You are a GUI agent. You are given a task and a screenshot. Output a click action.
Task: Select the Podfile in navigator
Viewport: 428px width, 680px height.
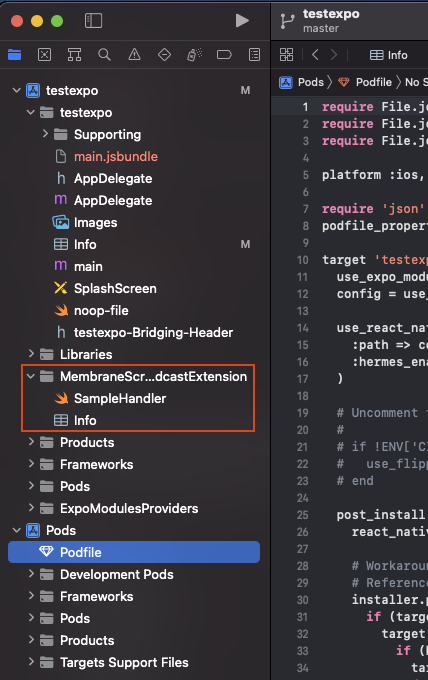click(x=134, y=552)
